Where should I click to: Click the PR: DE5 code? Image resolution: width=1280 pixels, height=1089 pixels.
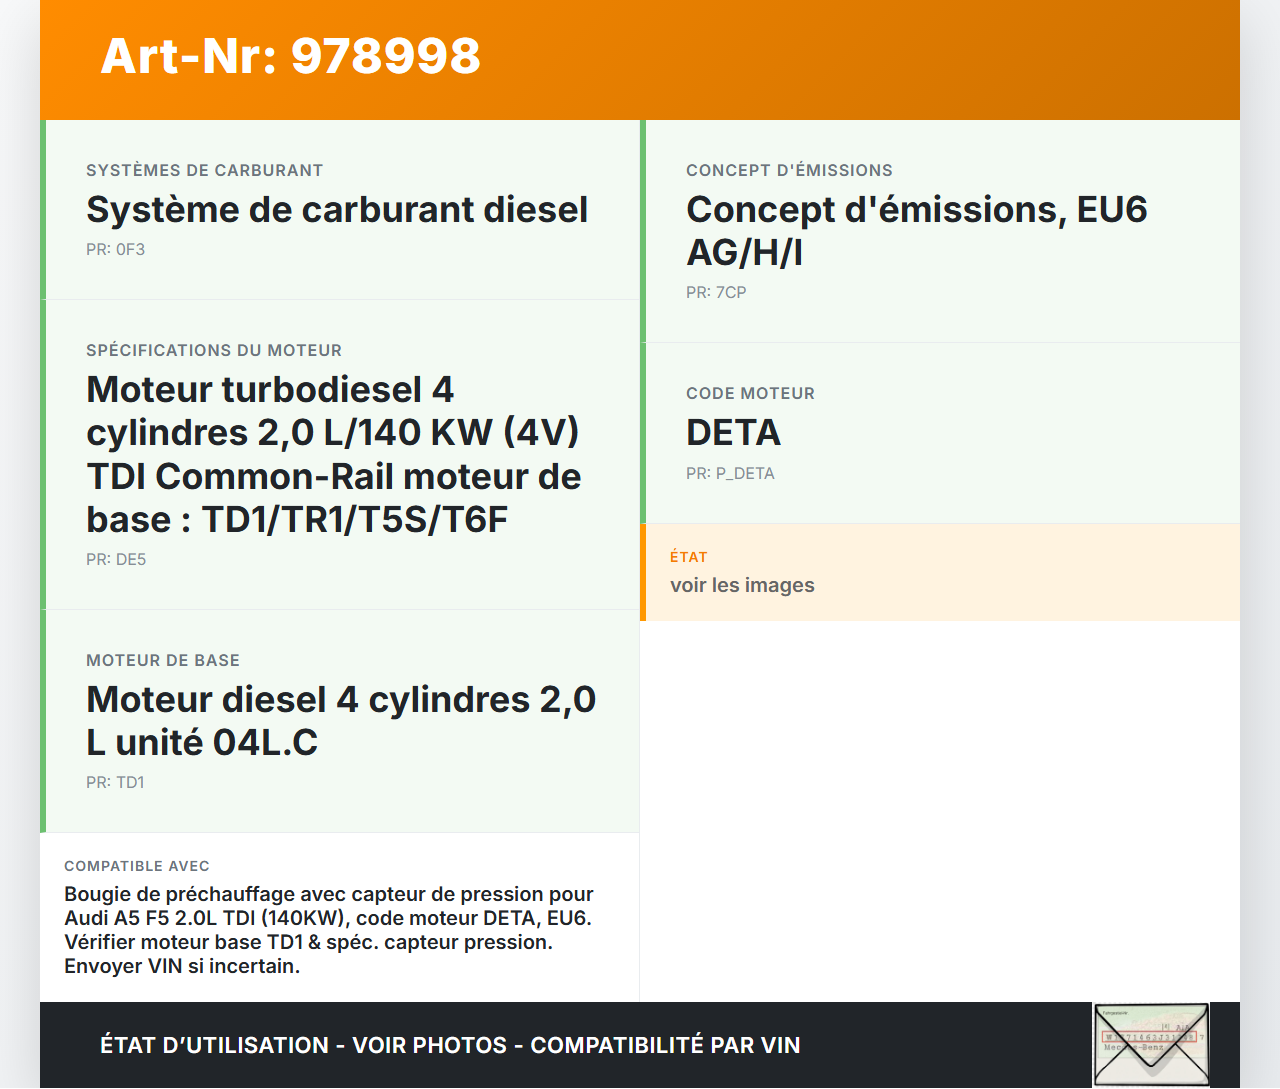(116, 560)
